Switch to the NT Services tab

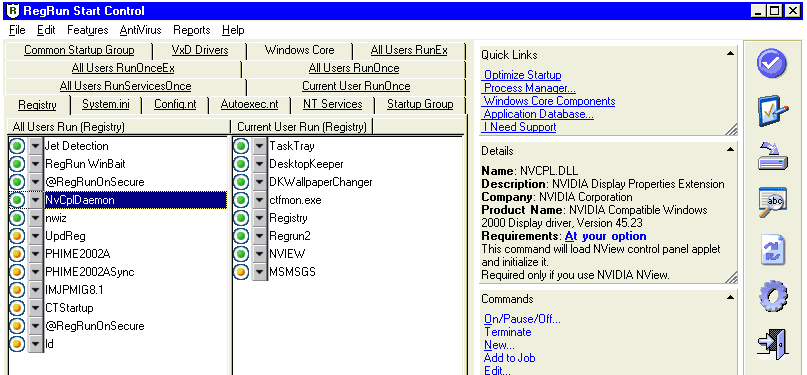click(x=332, y=104)
